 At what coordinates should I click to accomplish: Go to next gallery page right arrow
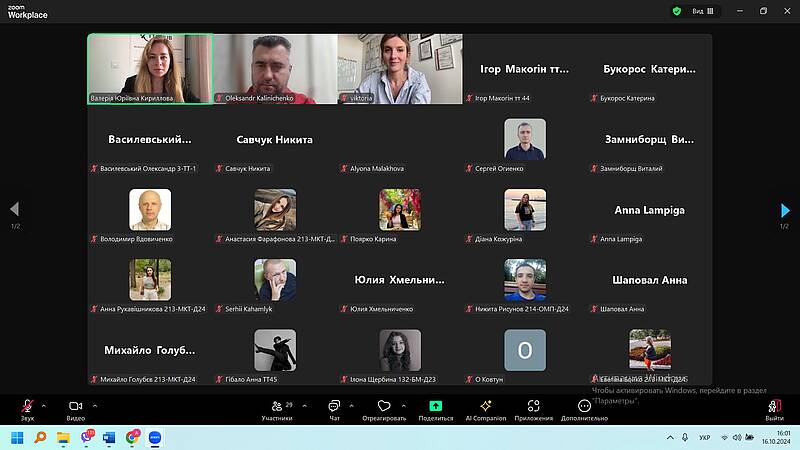[785, 210]
